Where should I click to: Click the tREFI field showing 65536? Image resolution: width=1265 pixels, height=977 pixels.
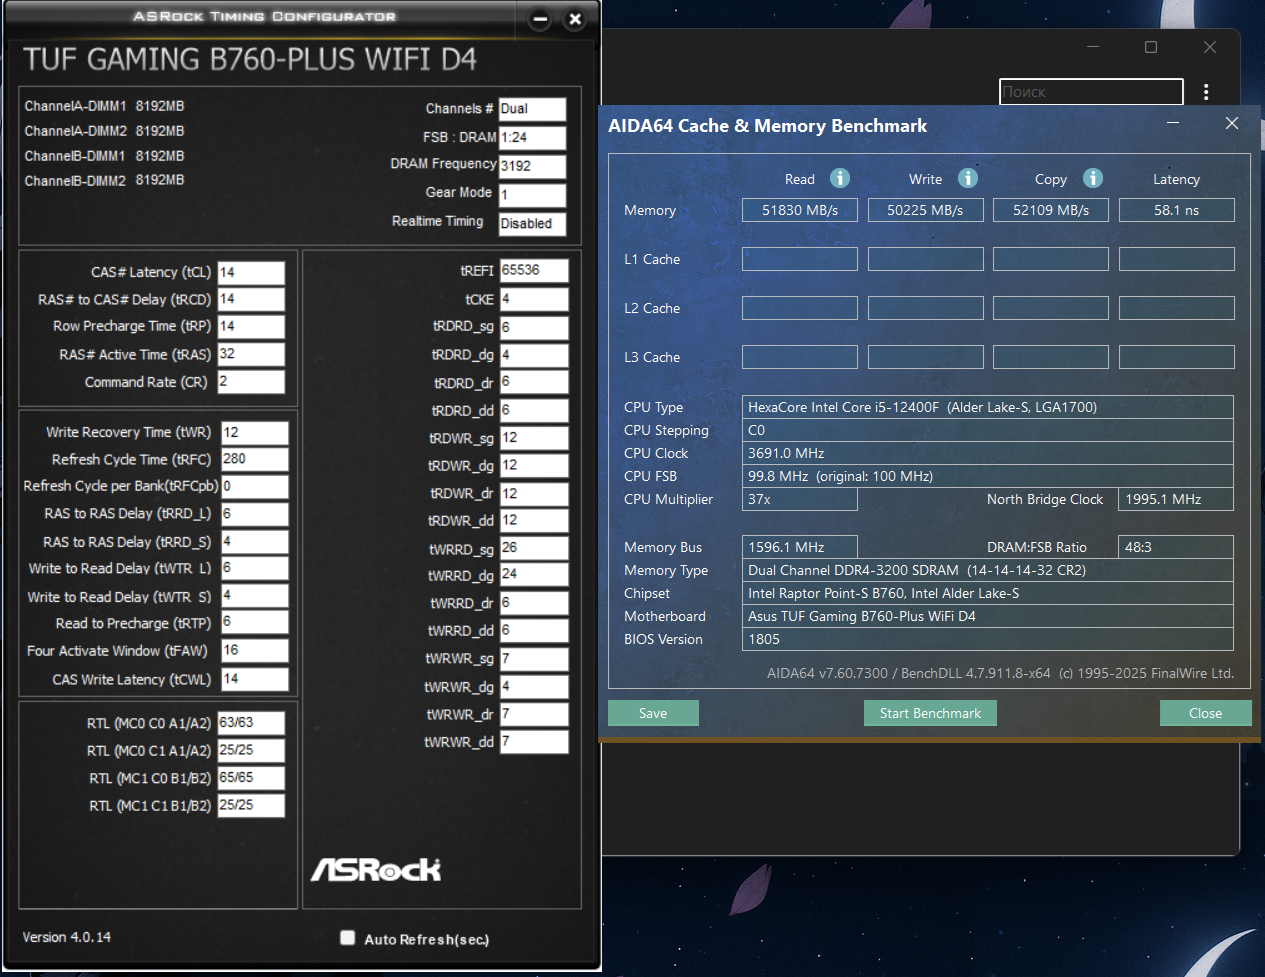pyautogui.click(x=534, y=271)
